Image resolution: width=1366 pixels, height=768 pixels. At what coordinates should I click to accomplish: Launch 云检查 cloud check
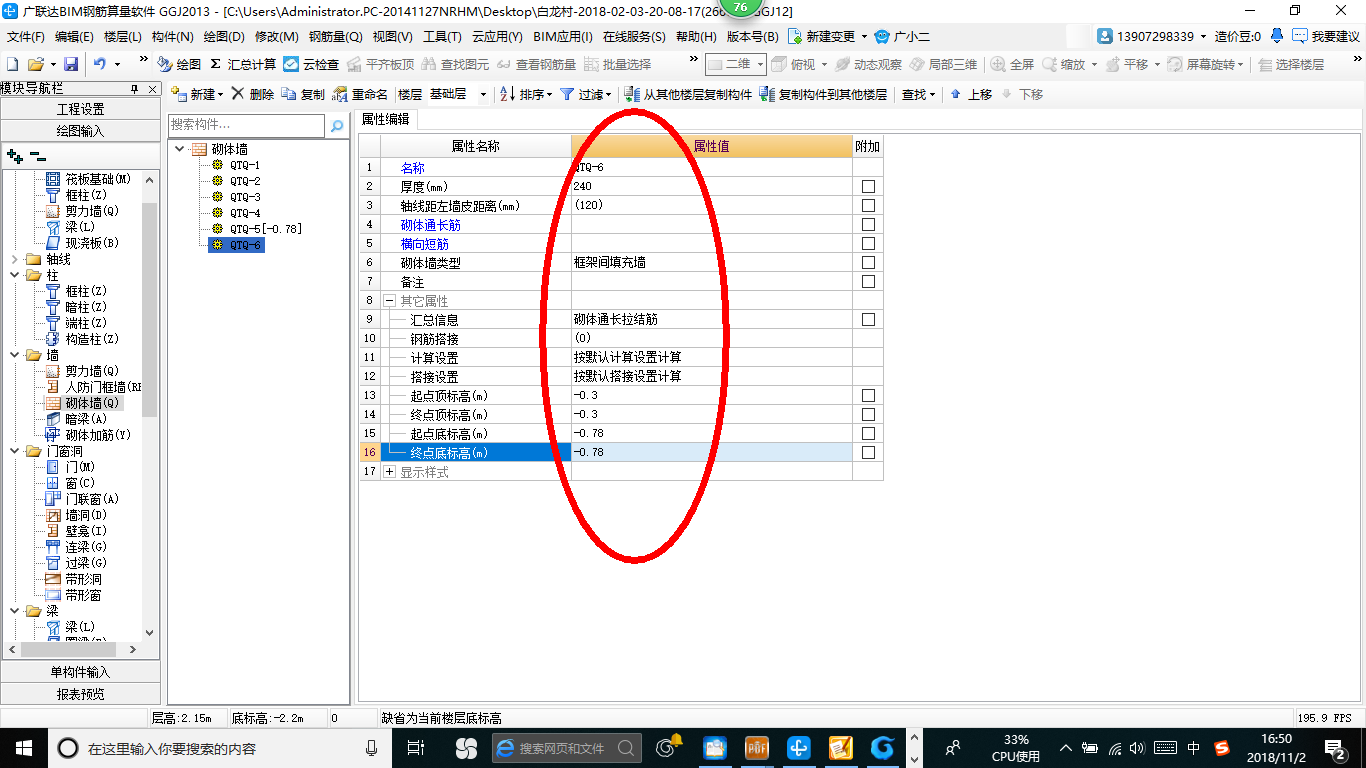(311, 64)
